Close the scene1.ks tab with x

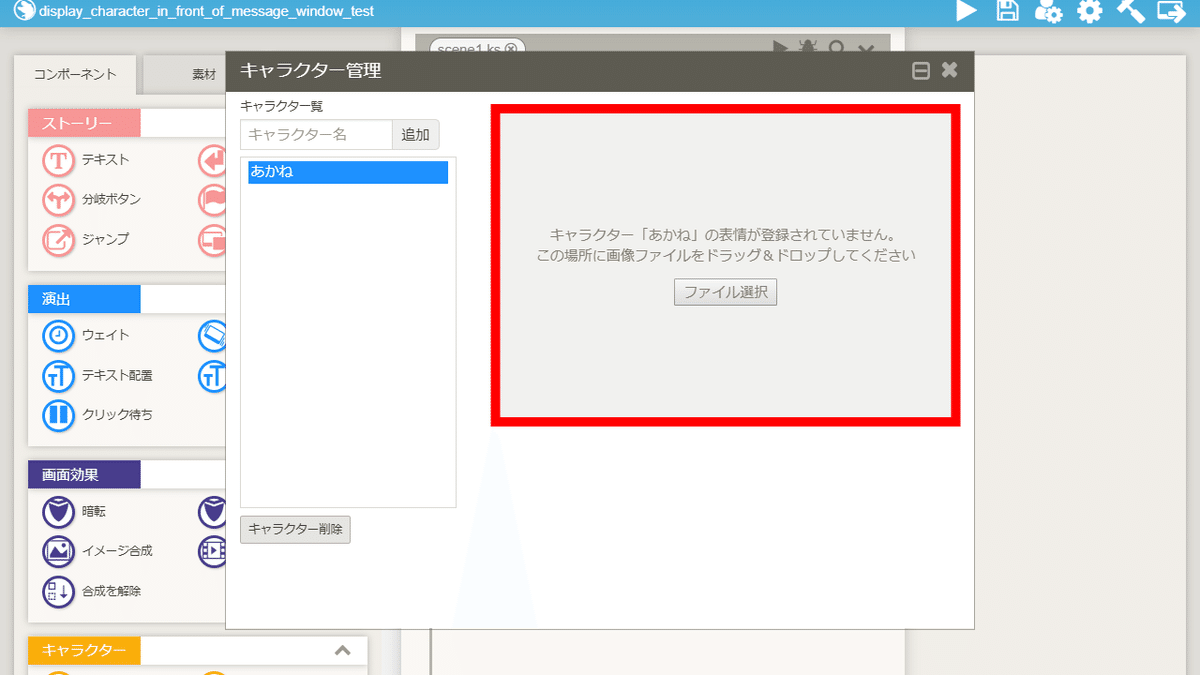point(511,48)
